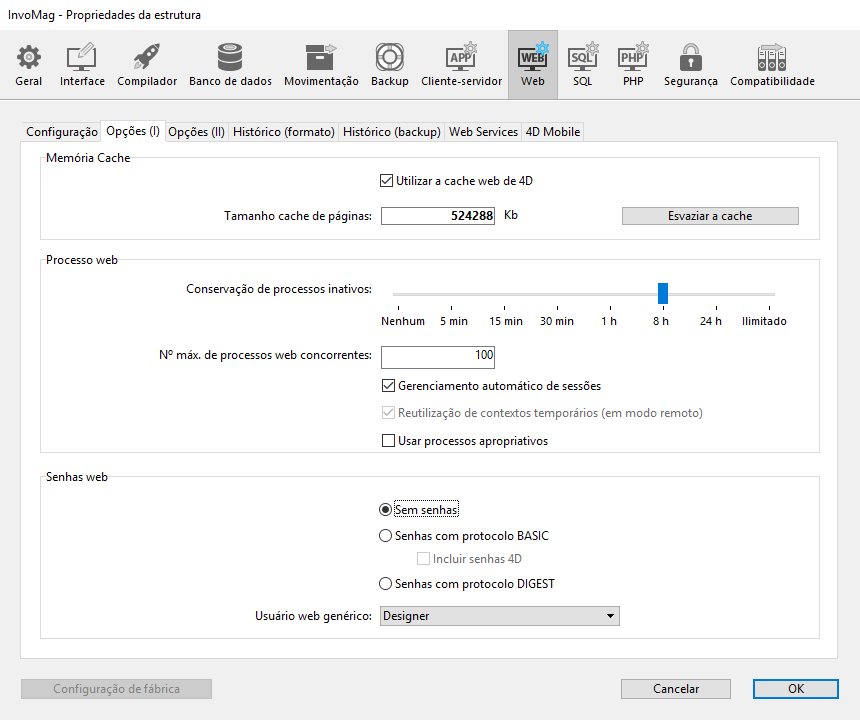The width and height of the screenshot is (860, 720).
Task: Open the Interface settings page
Action: tap(82, 65)
